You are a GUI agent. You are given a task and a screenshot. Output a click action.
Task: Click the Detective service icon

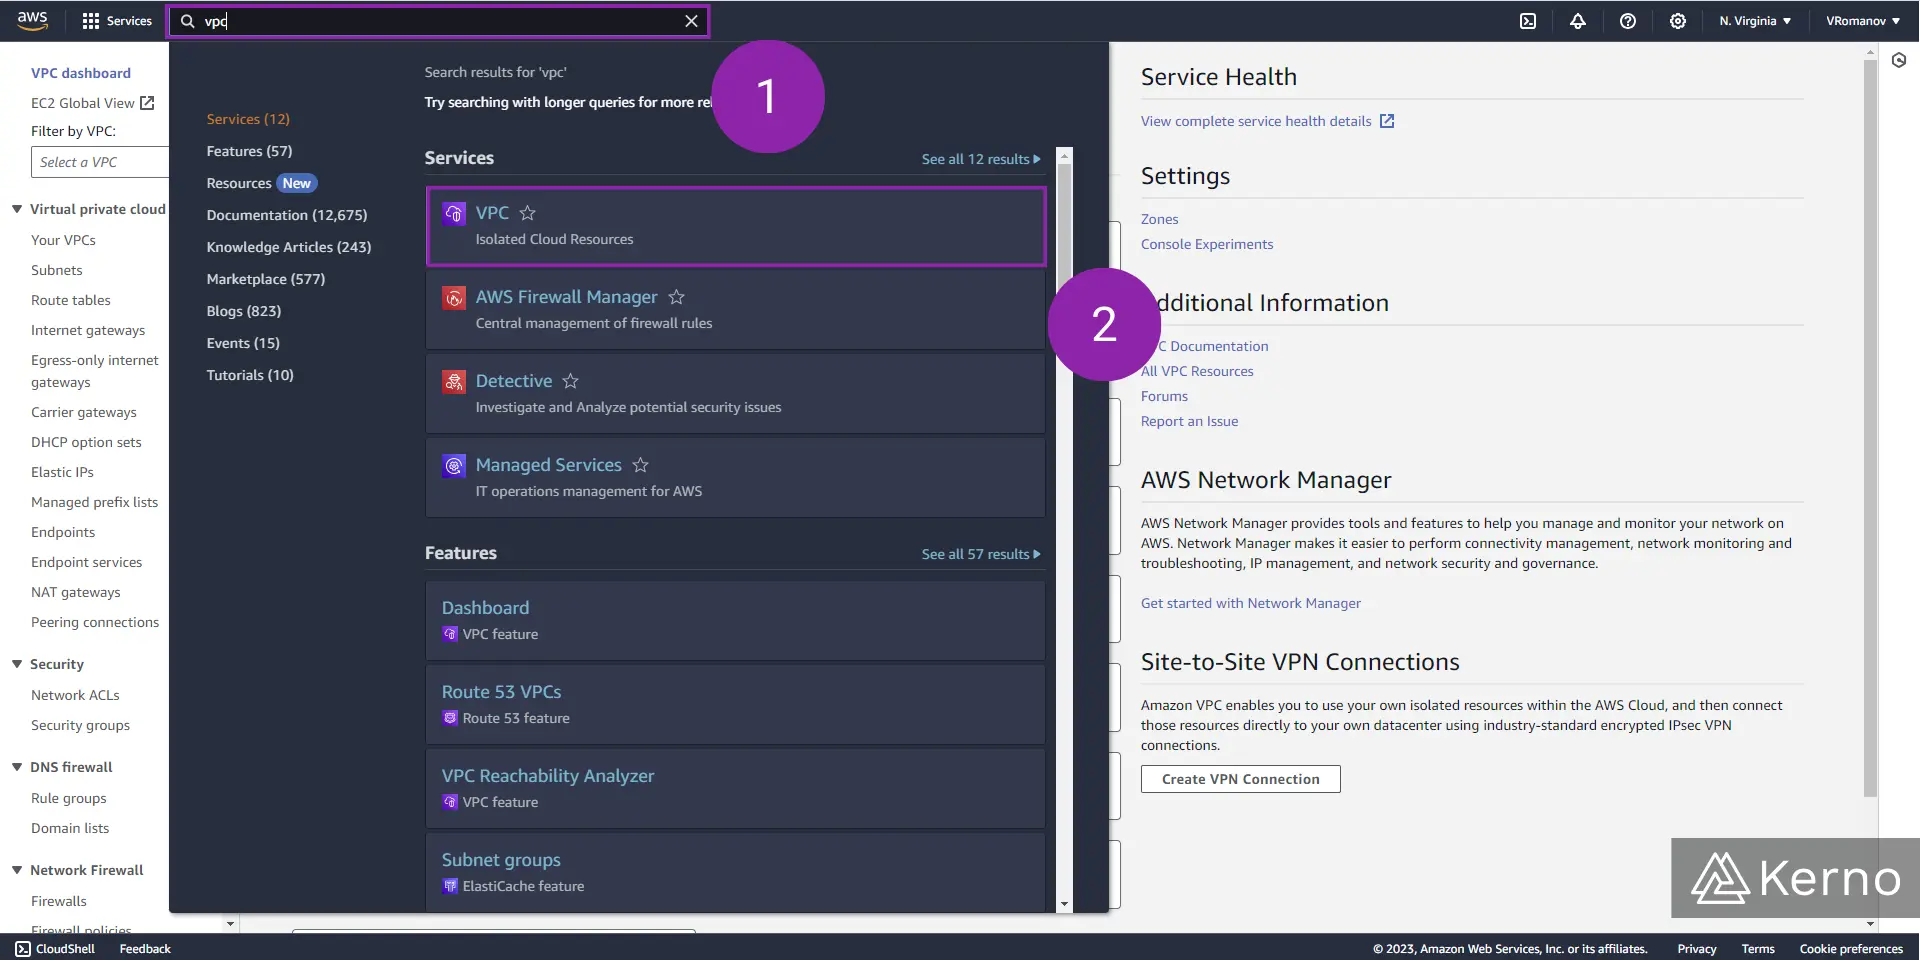[454, 381]
